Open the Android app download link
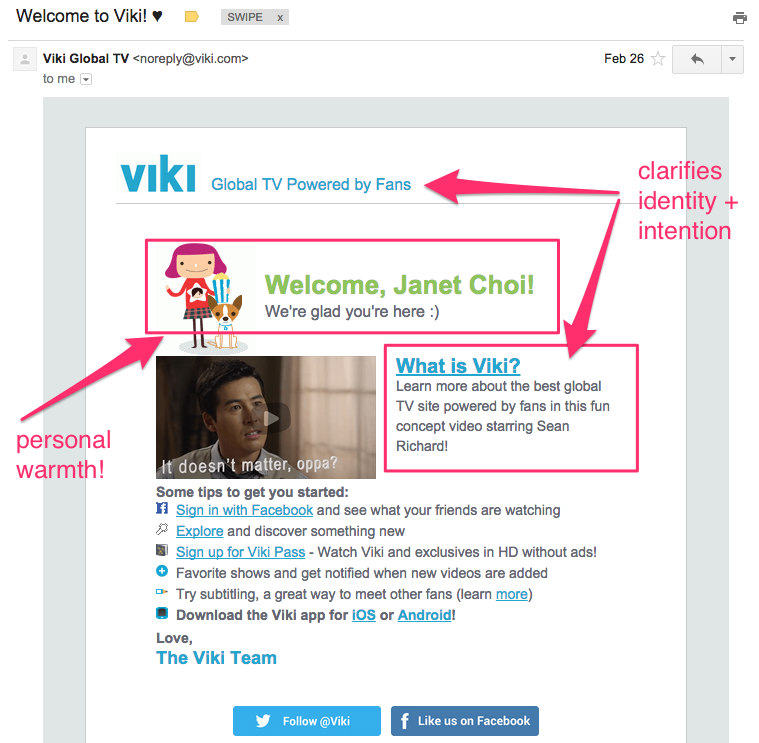Viewport: 759px width, 743px height. point(425,615)
